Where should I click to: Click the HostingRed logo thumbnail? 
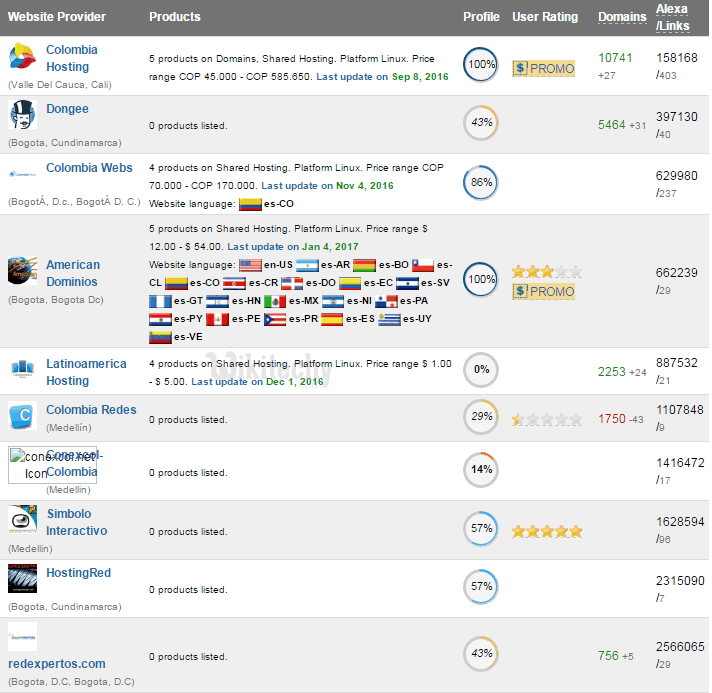coord(22,579)
